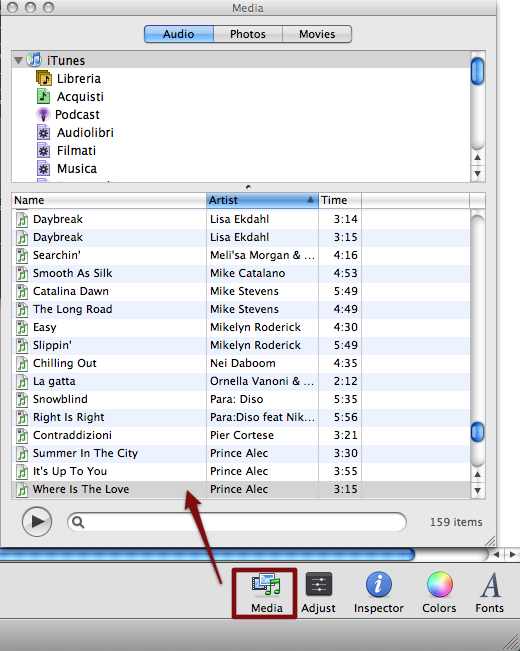Collapse the iTunes disclosure triangle
The image size is (520, 651).
[18, 61]
